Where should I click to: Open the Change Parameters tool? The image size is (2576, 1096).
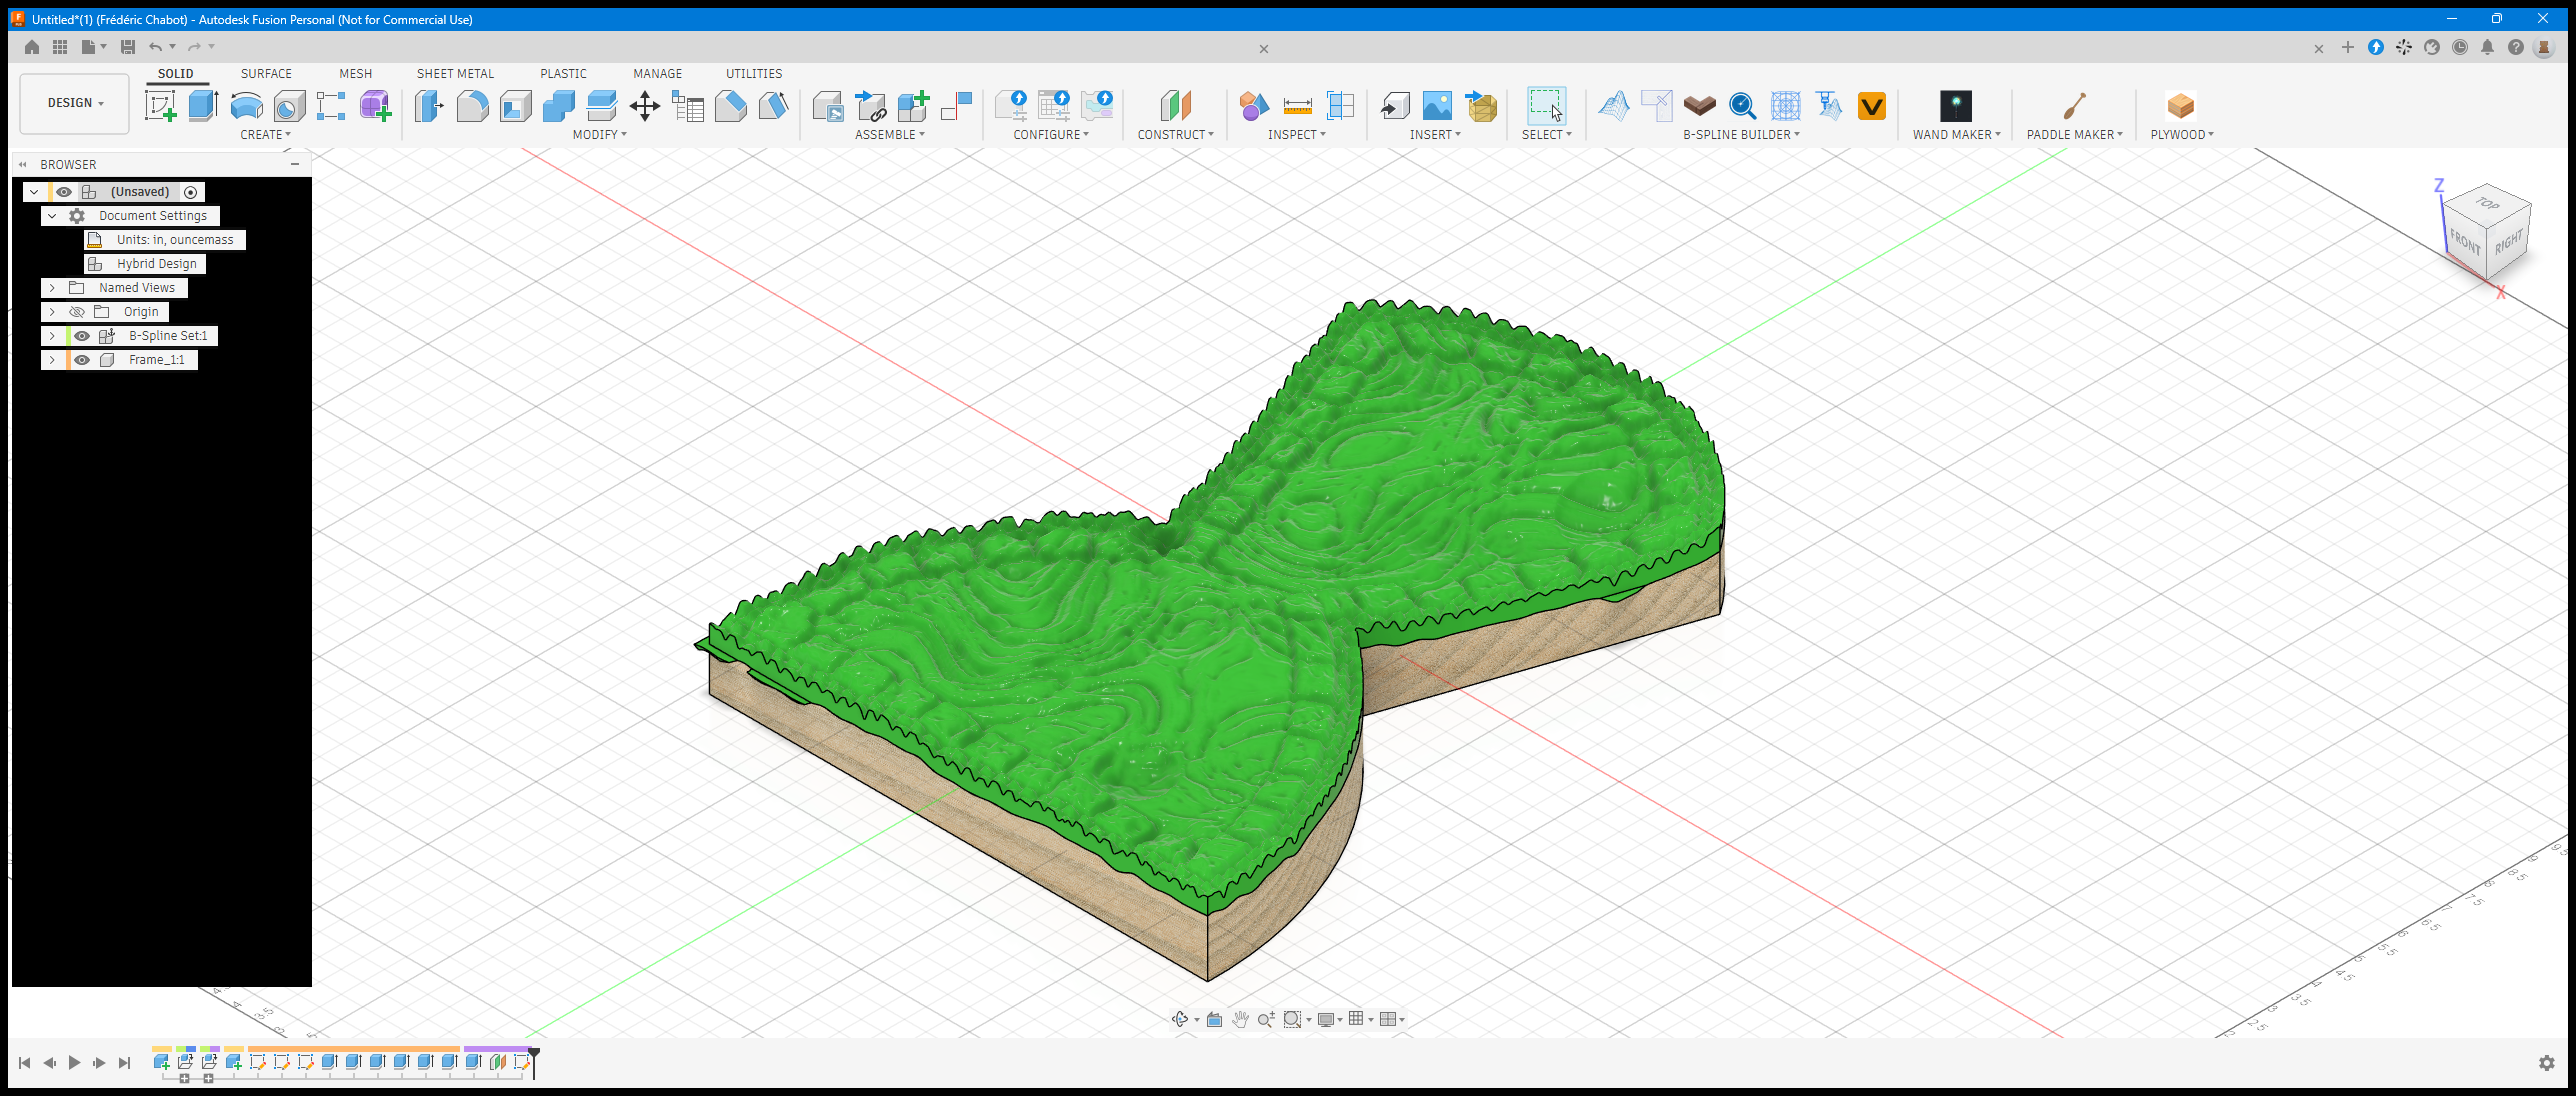click(688, 106)
